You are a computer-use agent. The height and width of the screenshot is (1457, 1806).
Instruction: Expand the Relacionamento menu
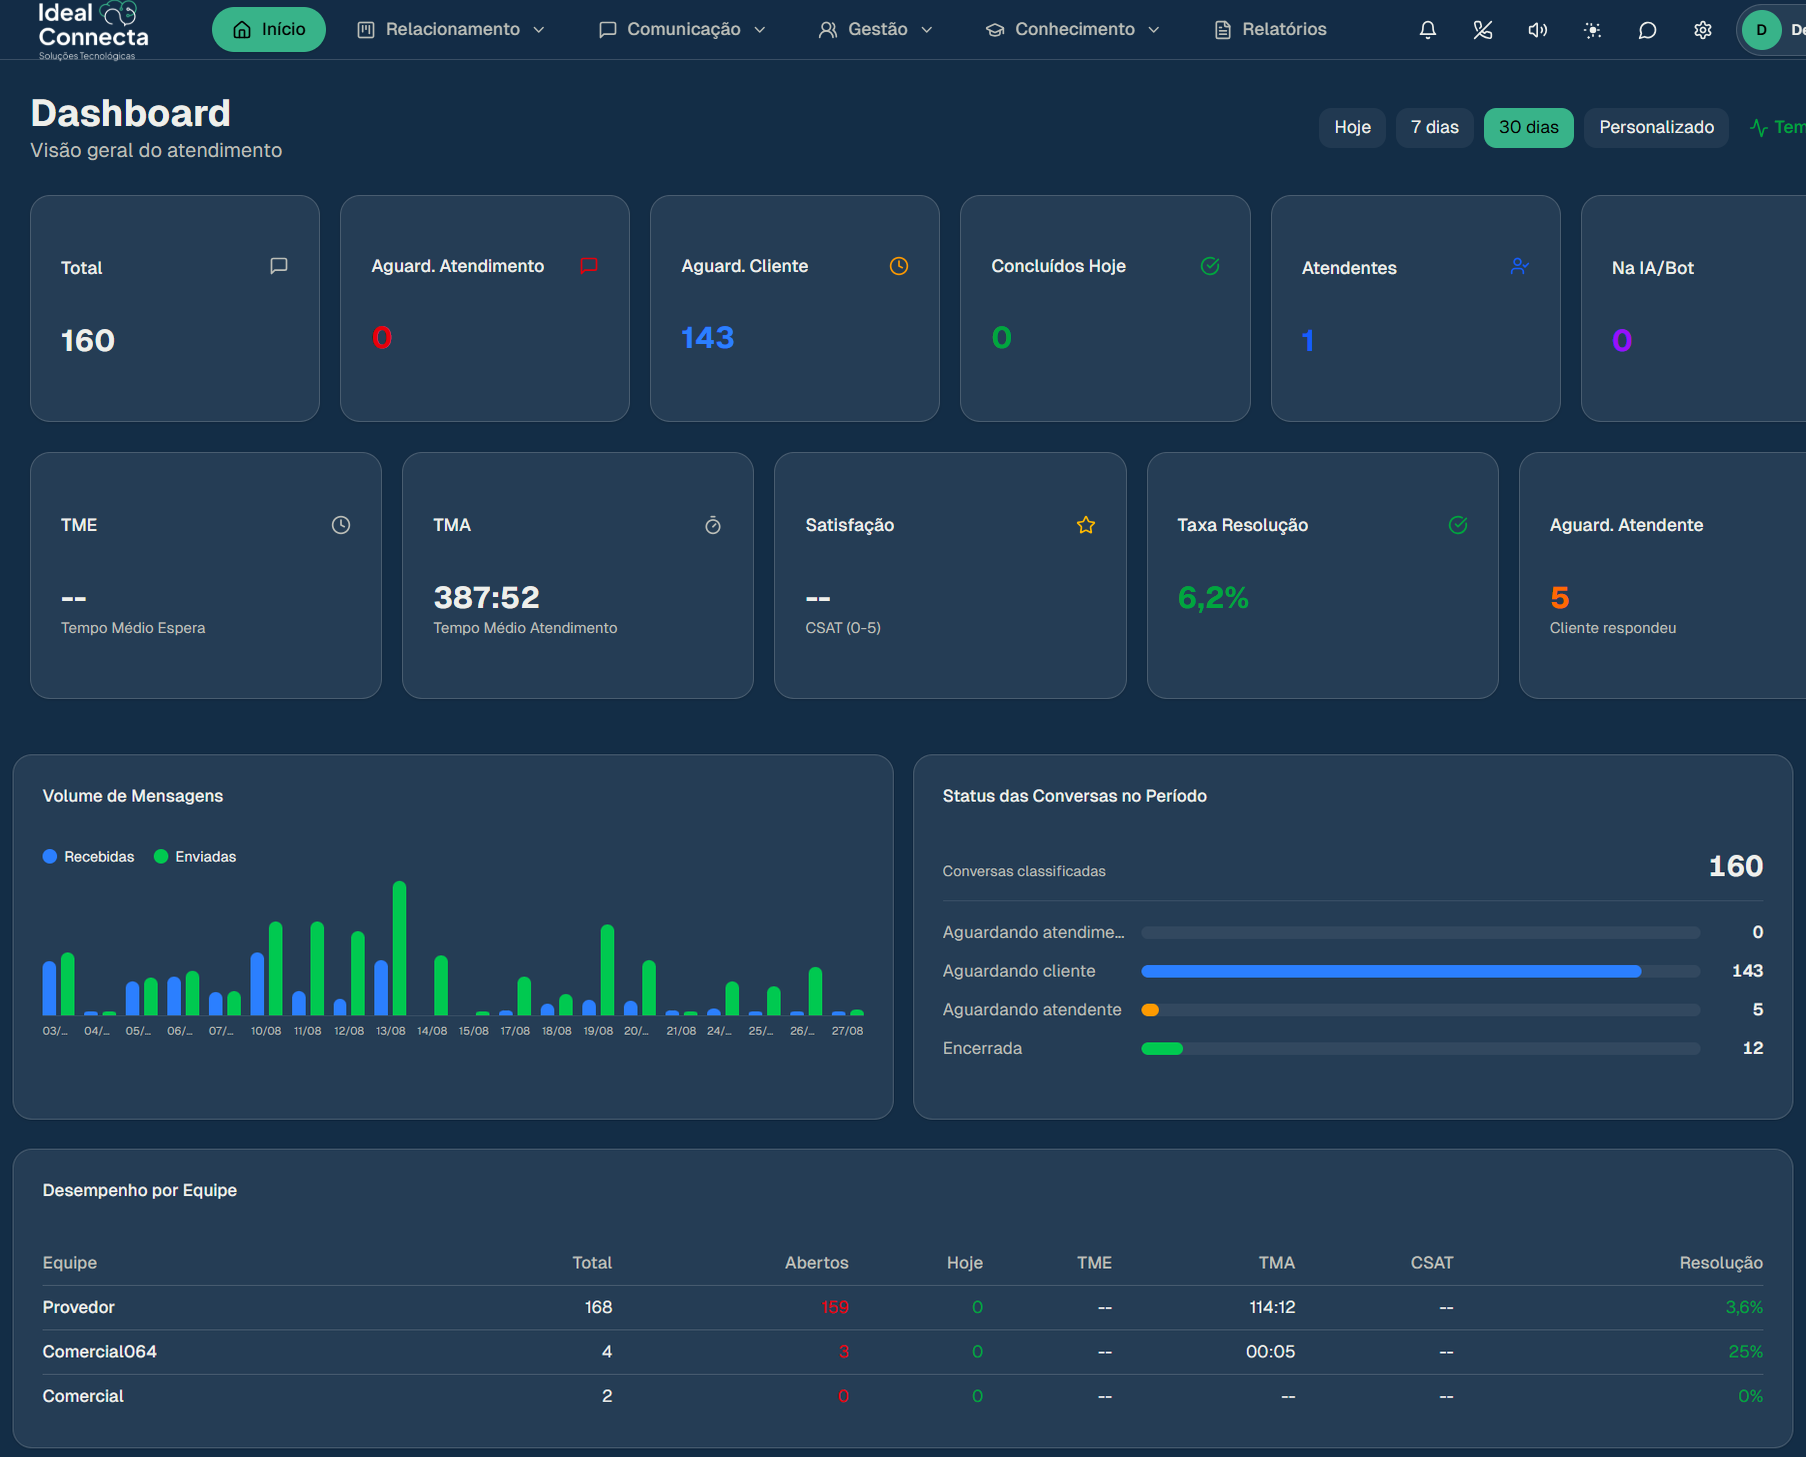point(451,30)
